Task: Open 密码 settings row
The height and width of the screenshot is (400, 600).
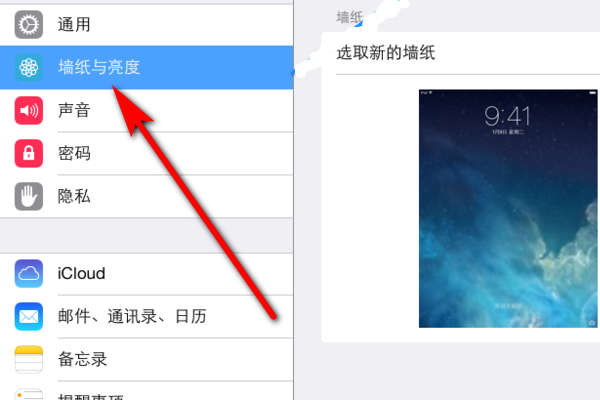Action: (147, 153)
